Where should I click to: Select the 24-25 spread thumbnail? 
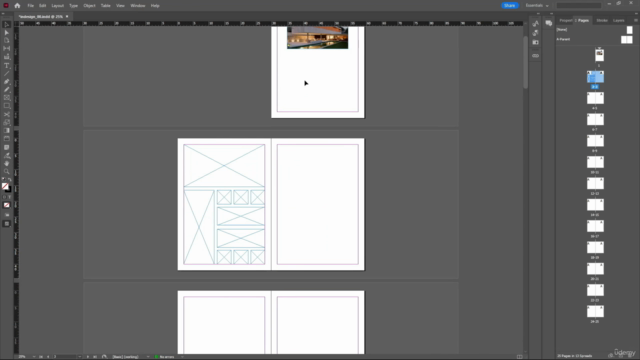click(x=595, y=311)
